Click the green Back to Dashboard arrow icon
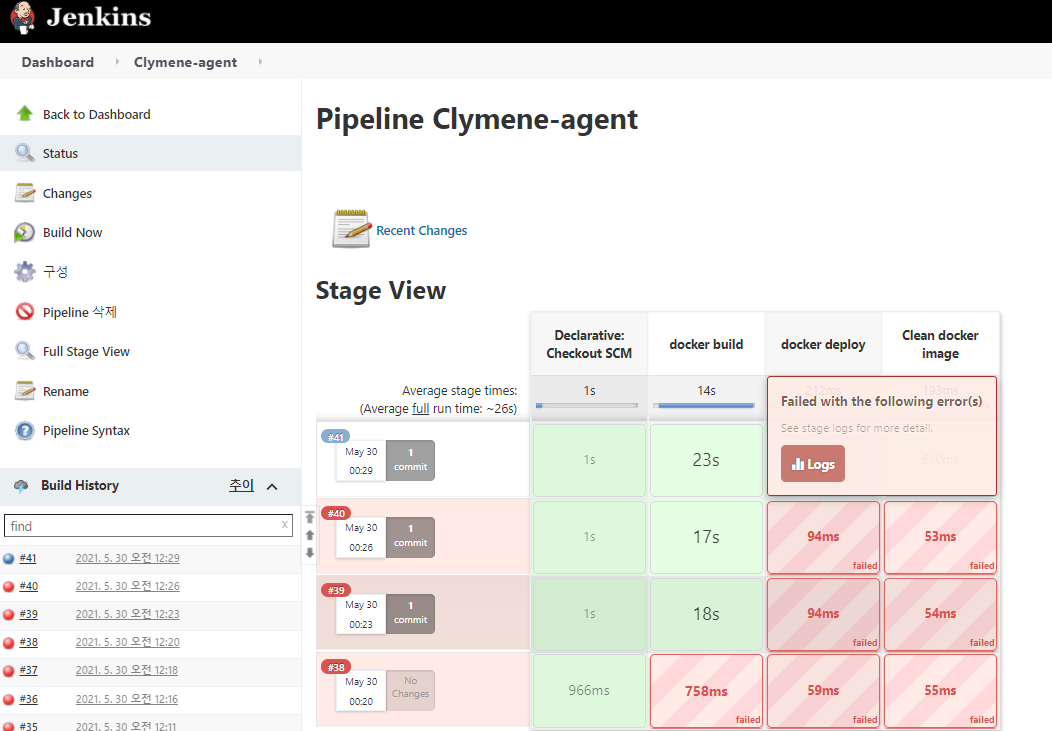Viewport: 1052px width, 731px height. coord(25,113)
